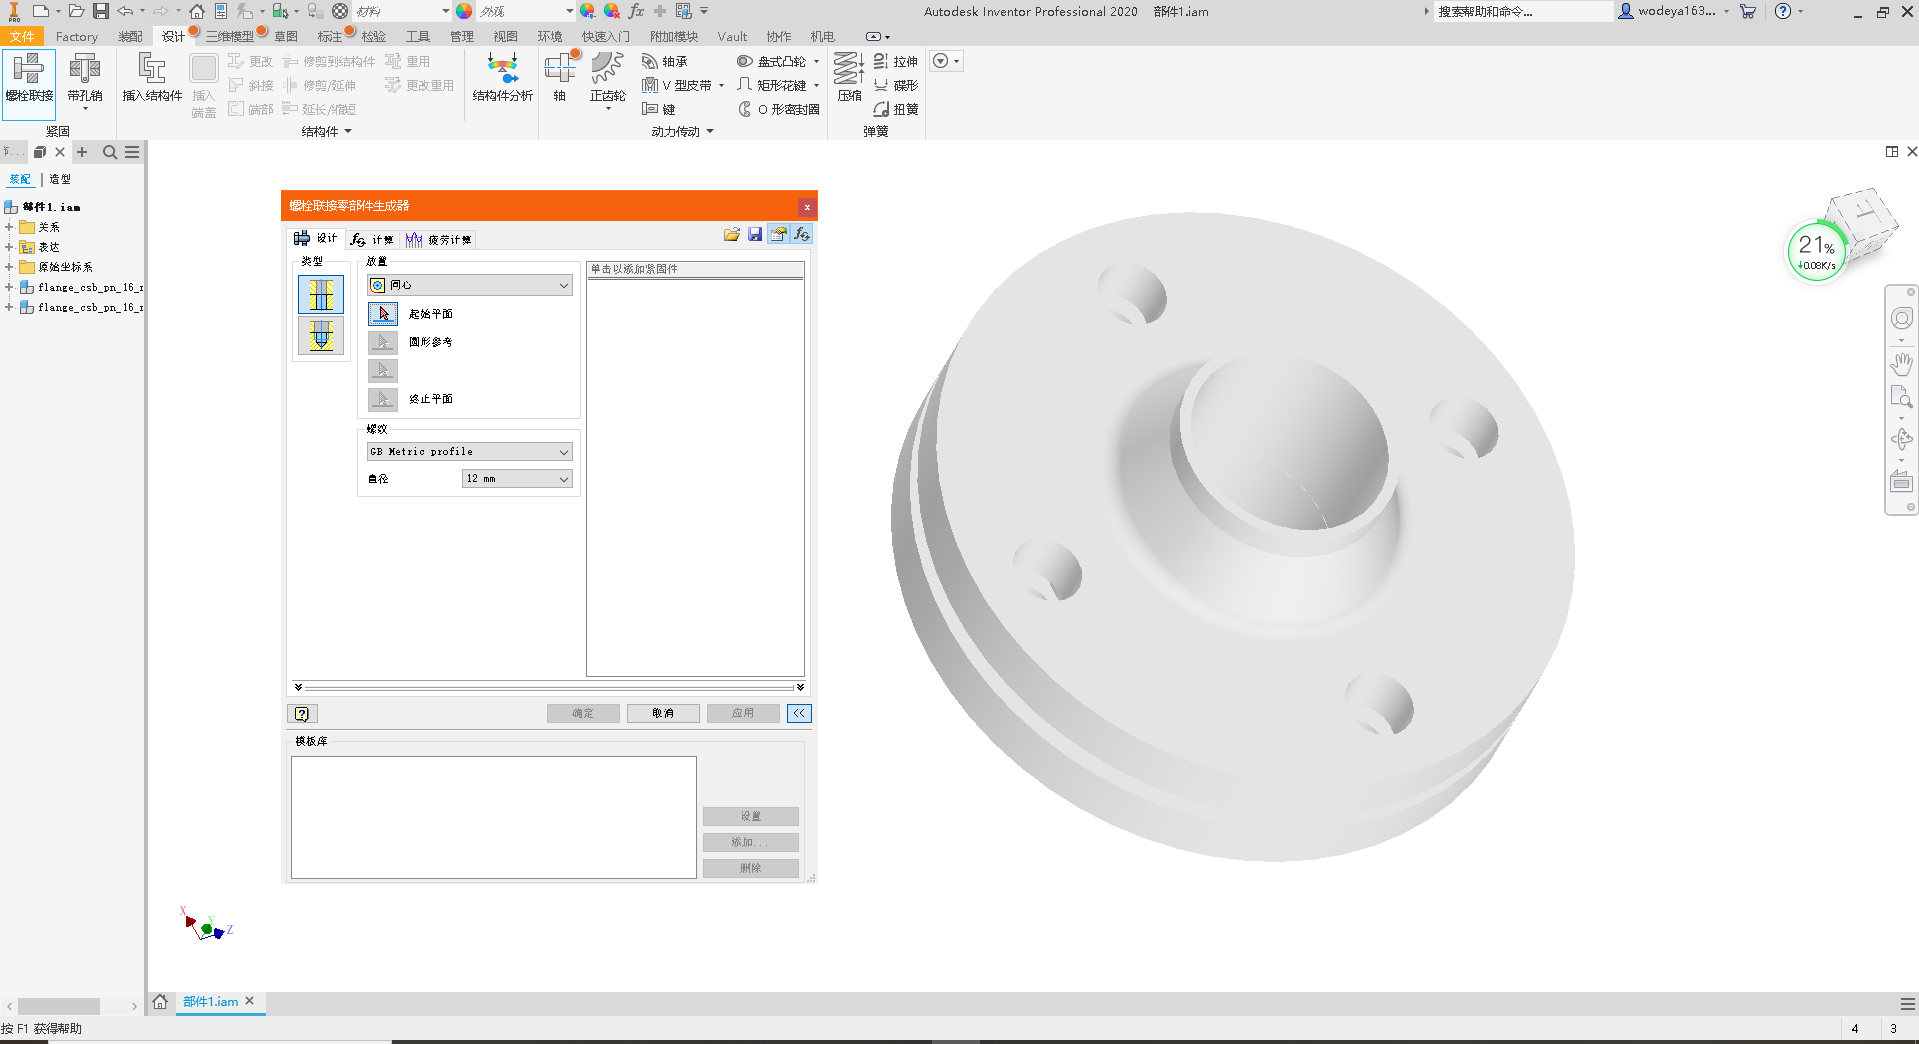Open the 压缩 compression spring tool
This screenshot has width=1919, height=1044.
tap(849, 78)
